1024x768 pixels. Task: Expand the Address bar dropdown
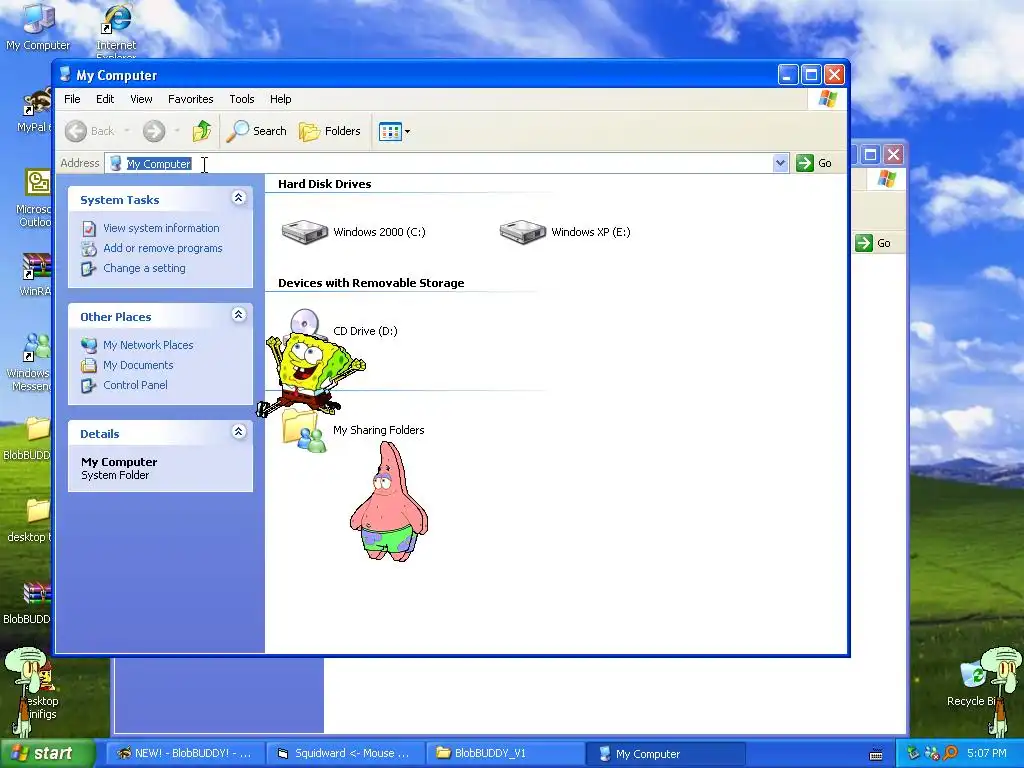tap(780, 163)
